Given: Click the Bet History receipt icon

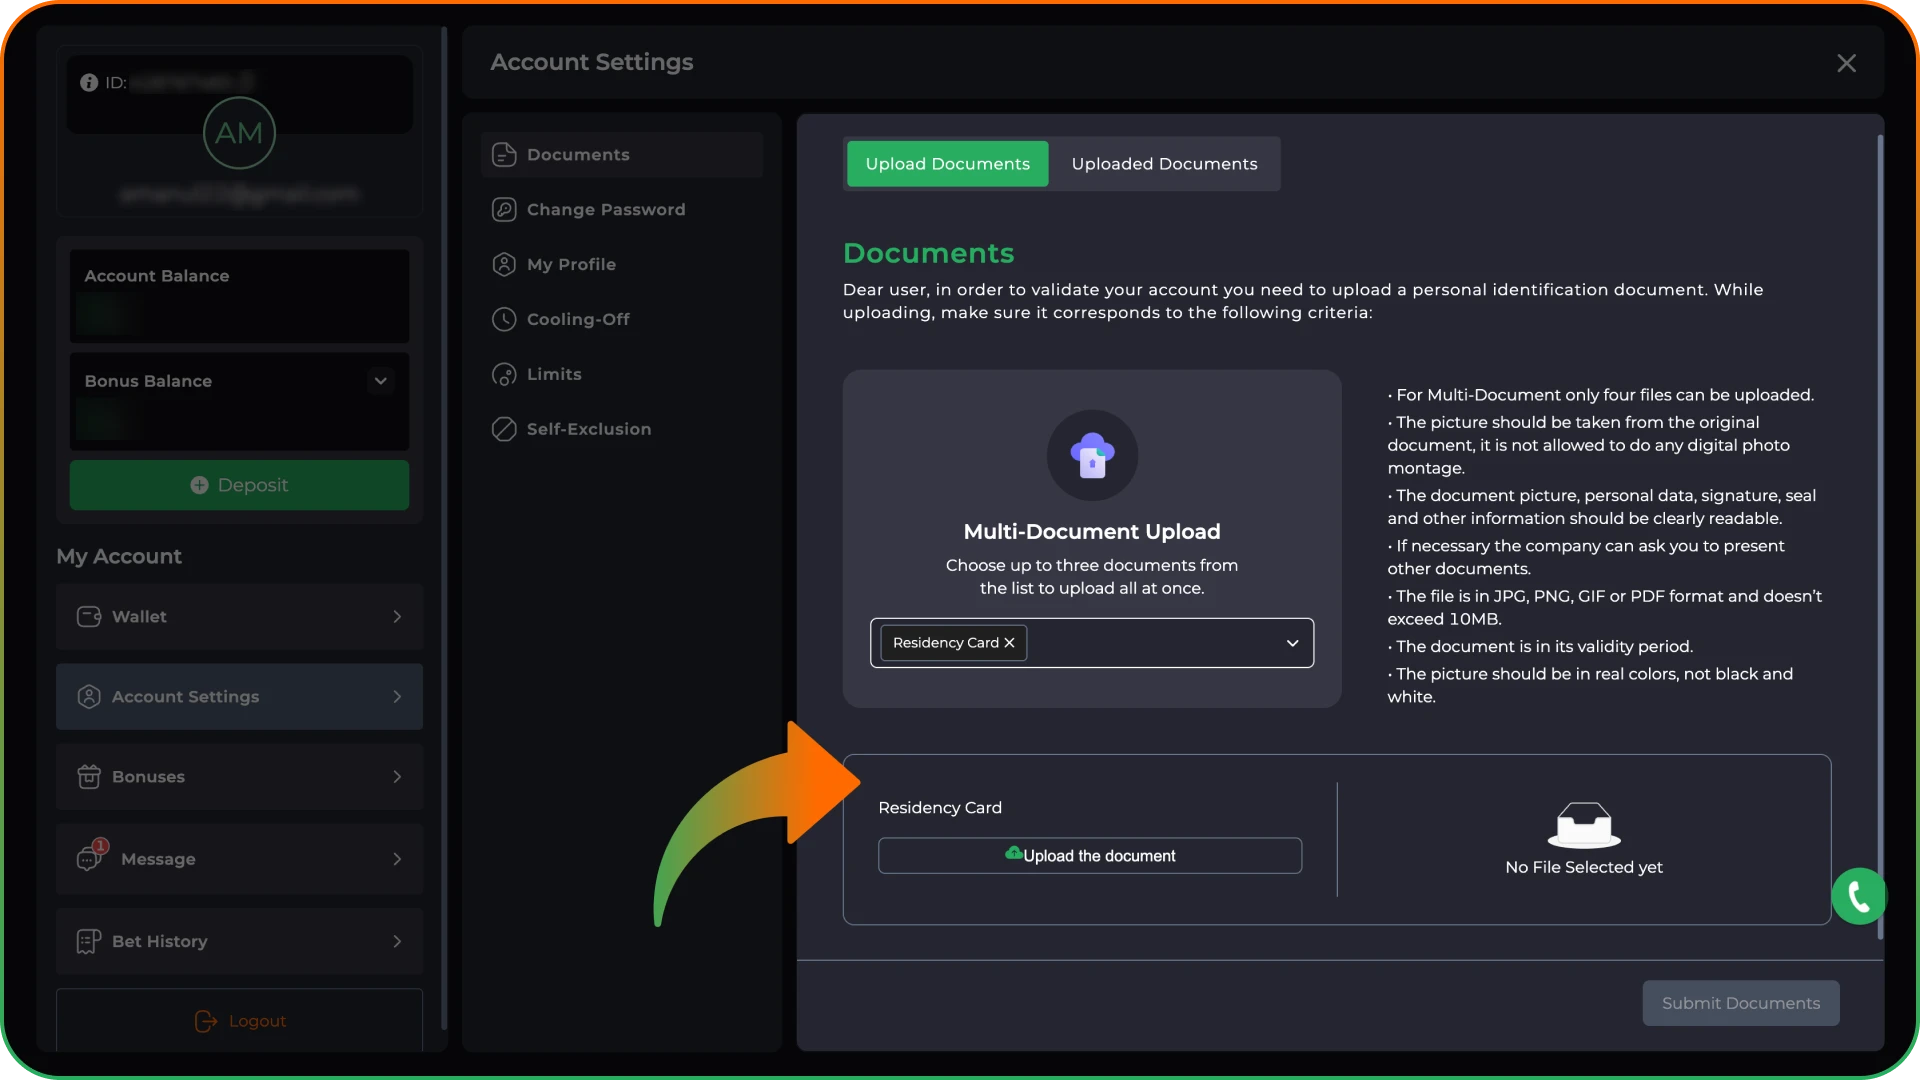Looking at the screenshot, I should (x=89, y=941).
